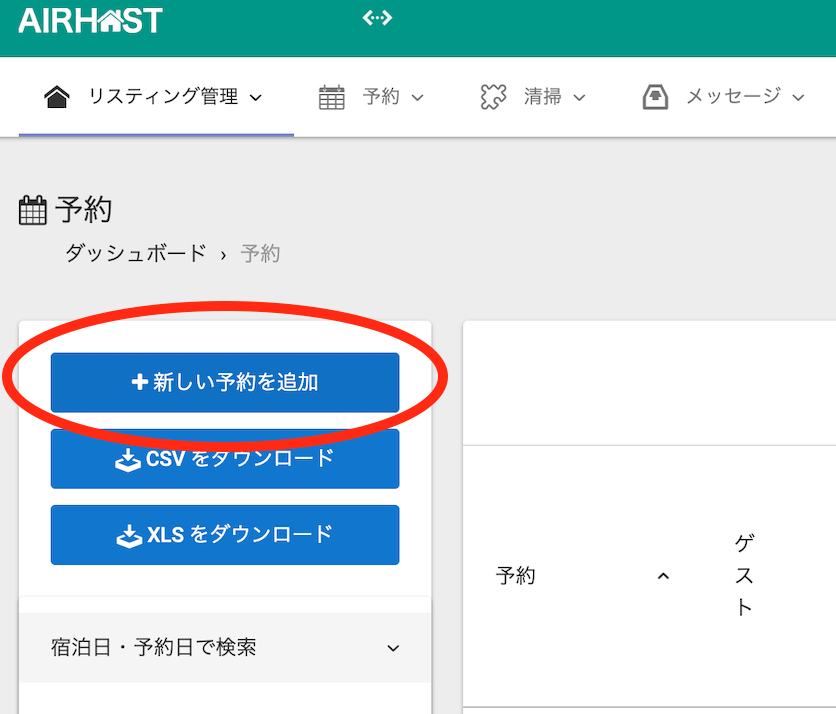Screen dimensions: 836x714
Task: Click the AirHost logo
Action: click(x=90, y=20)
